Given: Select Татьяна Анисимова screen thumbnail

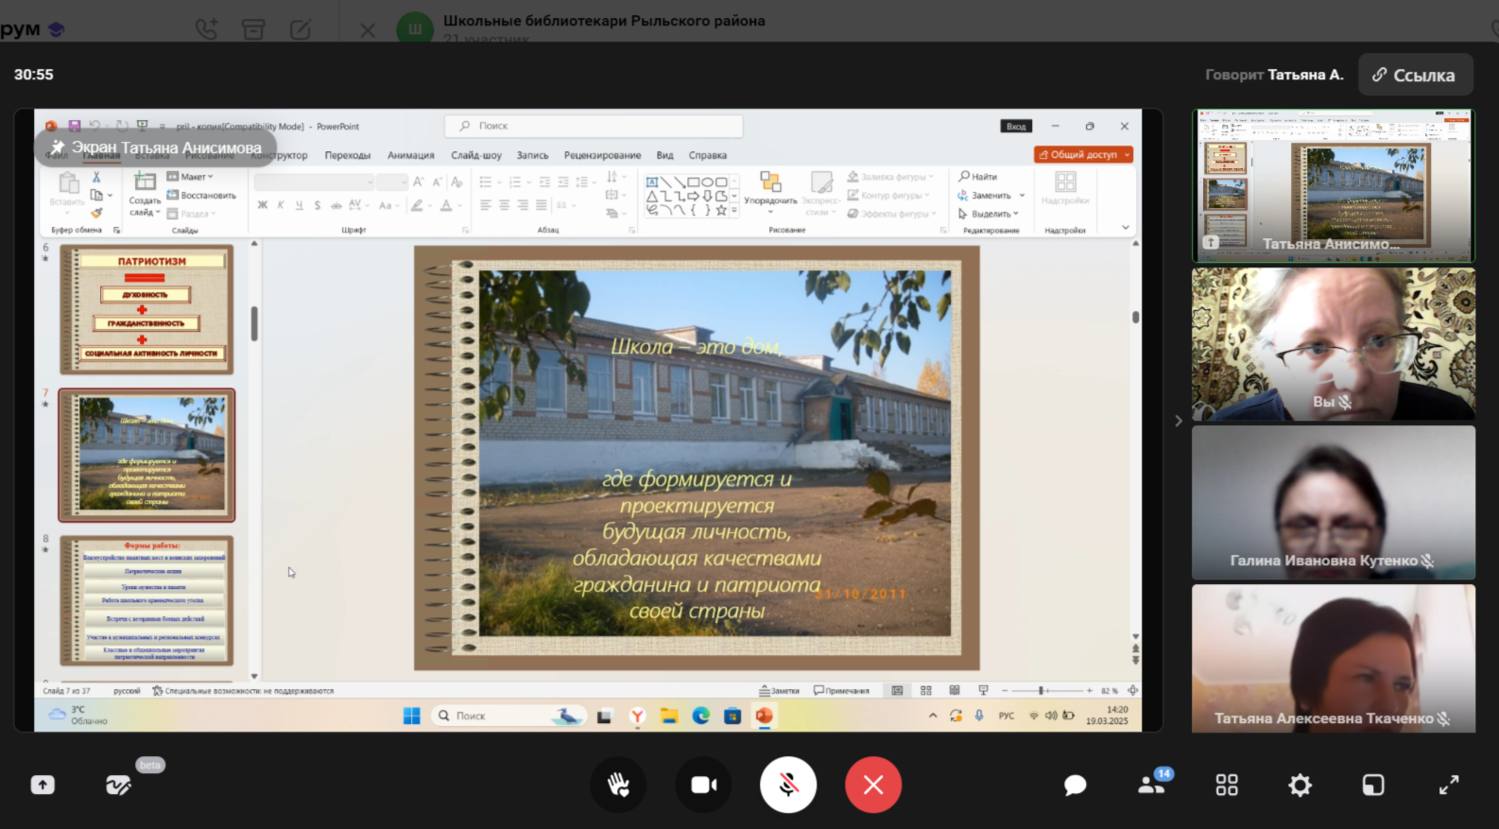Looking at the screenshot, I should tap(1333, 185).
